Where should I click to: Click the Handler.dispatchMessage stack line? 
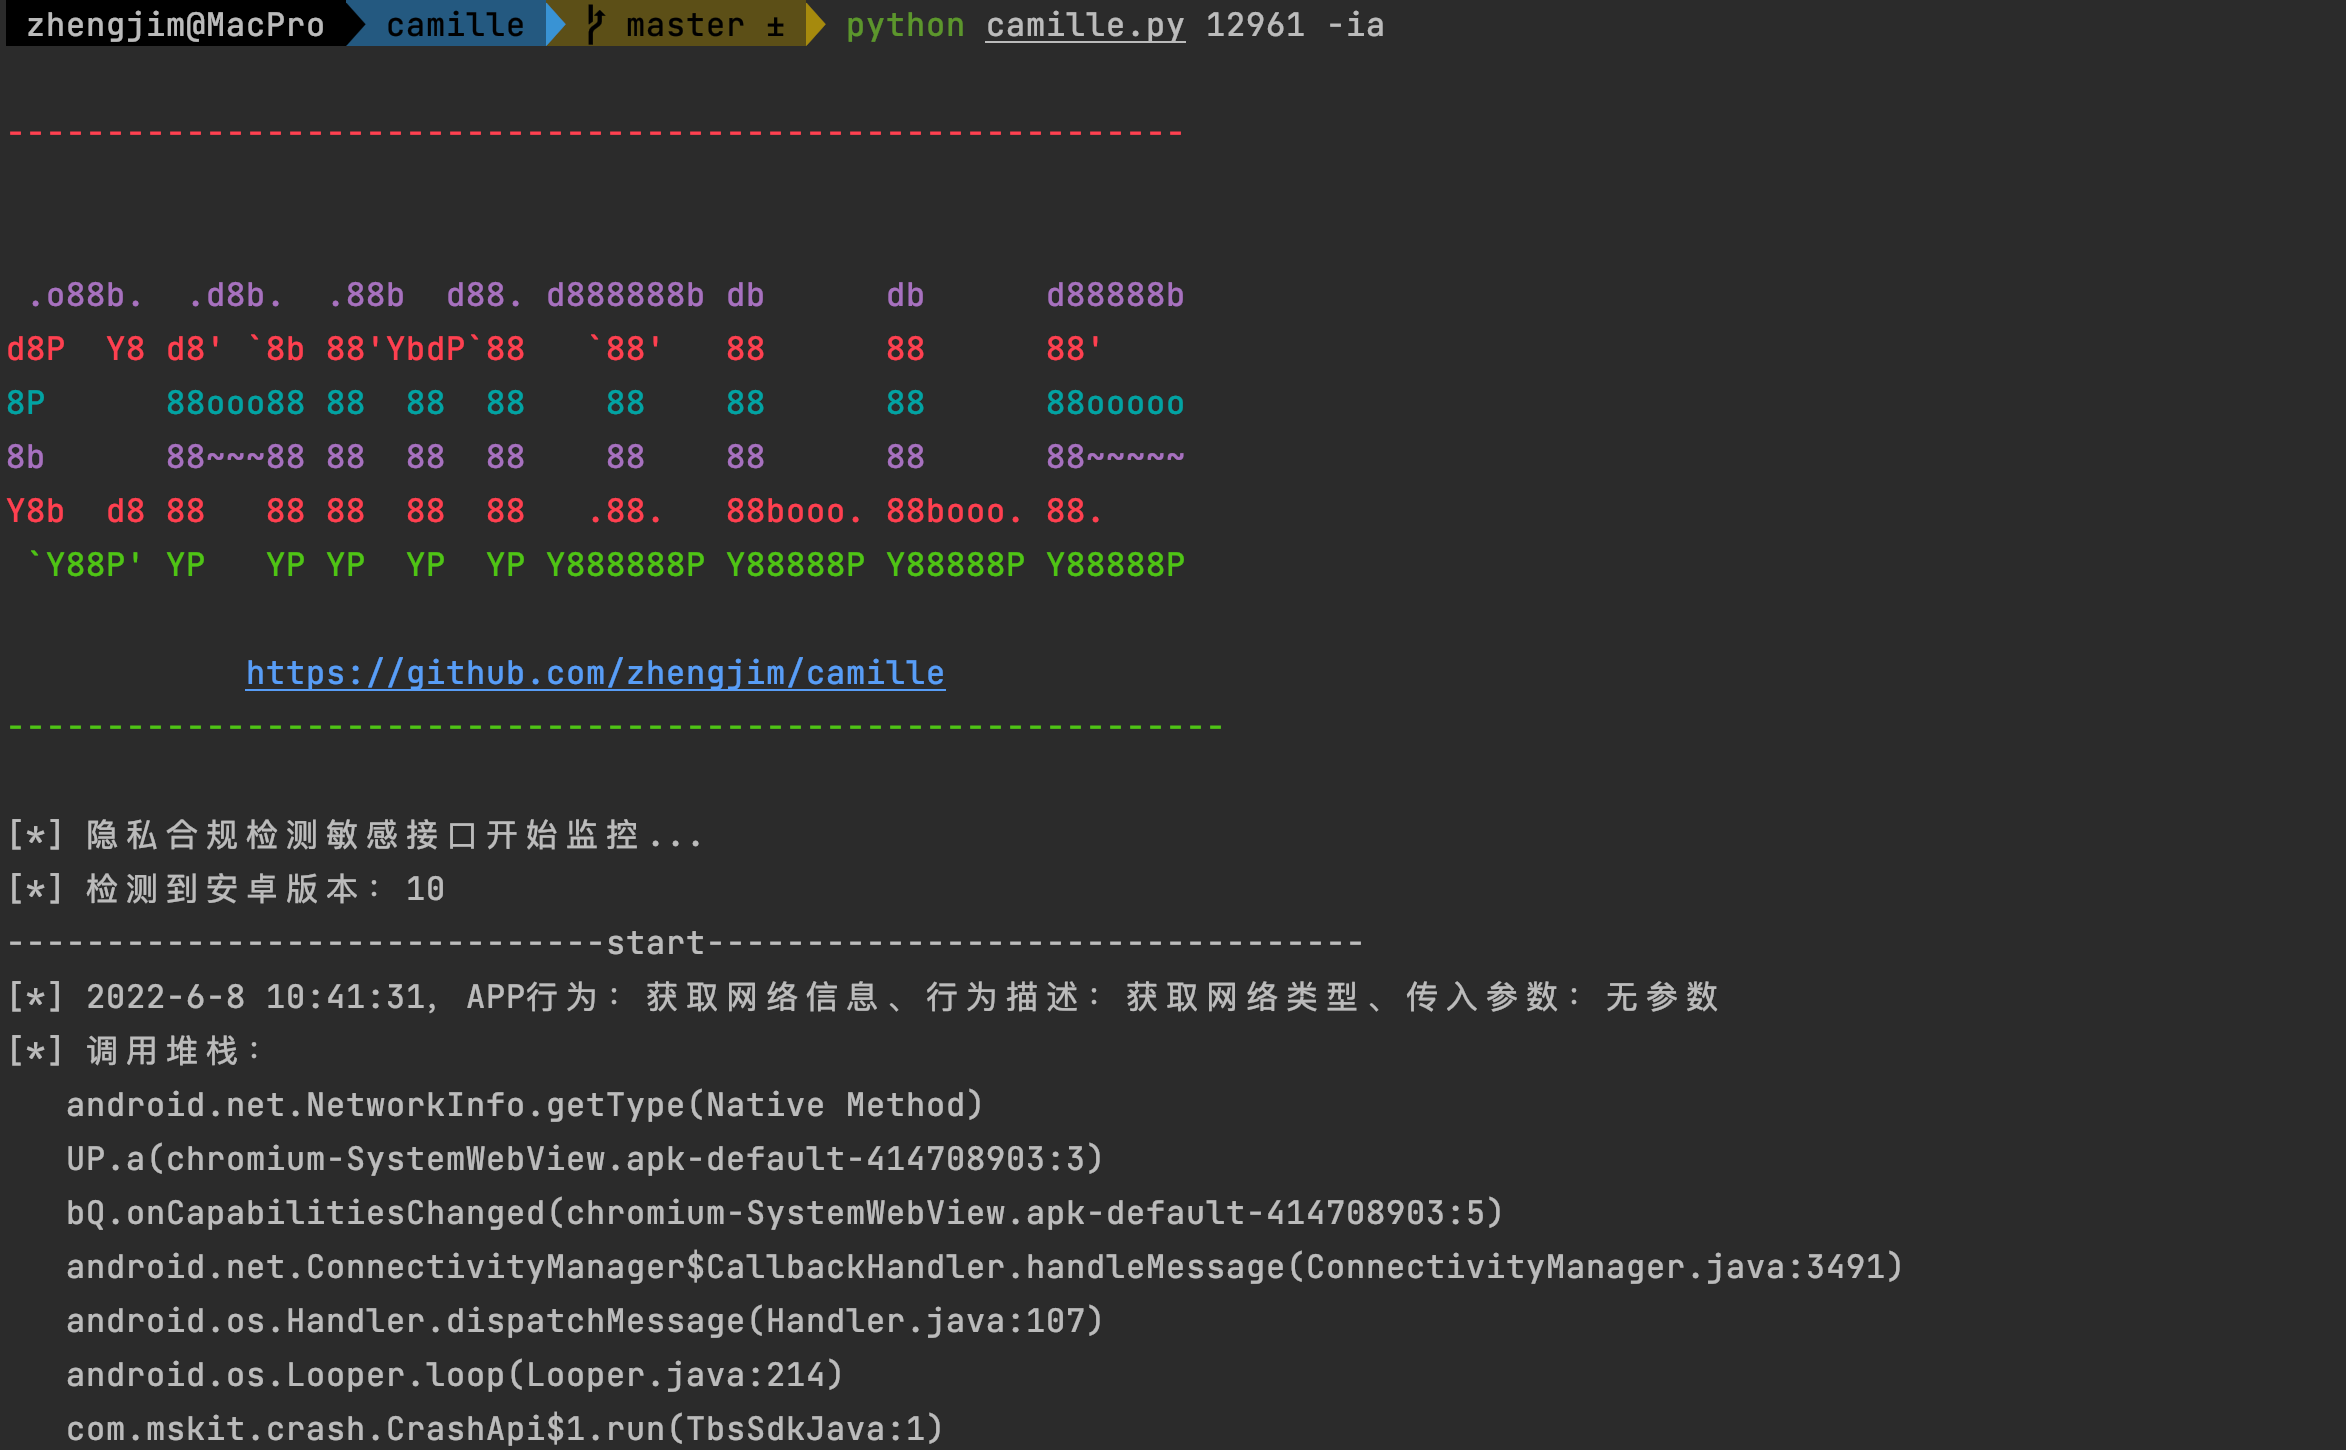tap(585, 1321)
